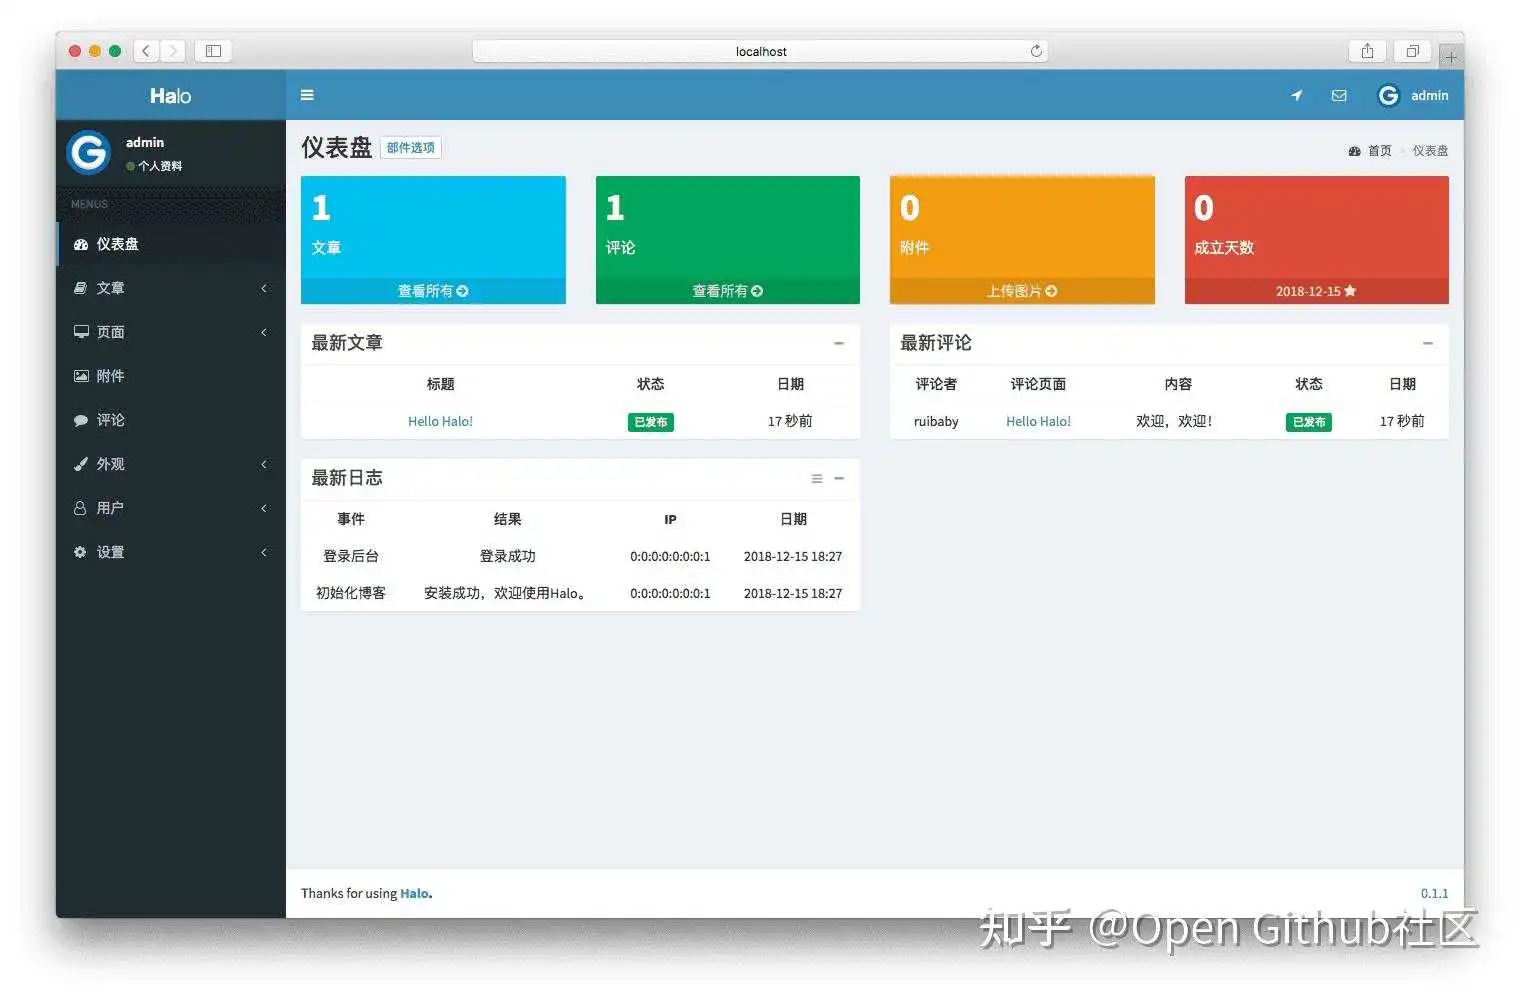This screenshot has width=1520, height=998.
Task: Open the envelope messages icon
Action: click(x=1339, y=96)
